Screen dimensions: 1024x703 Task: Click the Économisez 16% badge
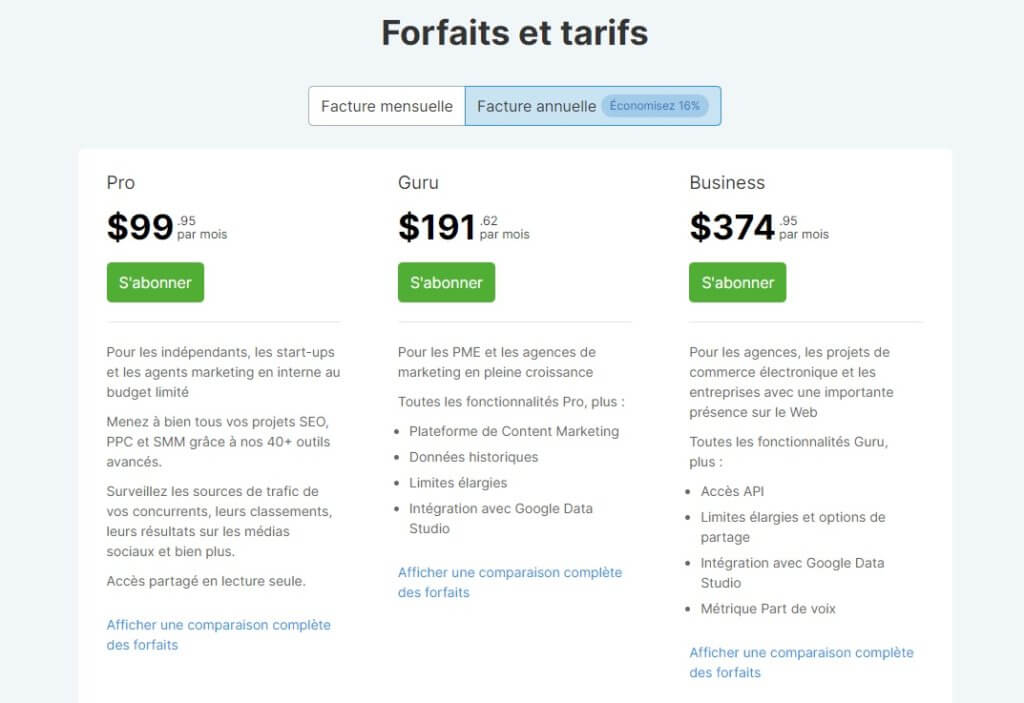click(x=655, y=106)
